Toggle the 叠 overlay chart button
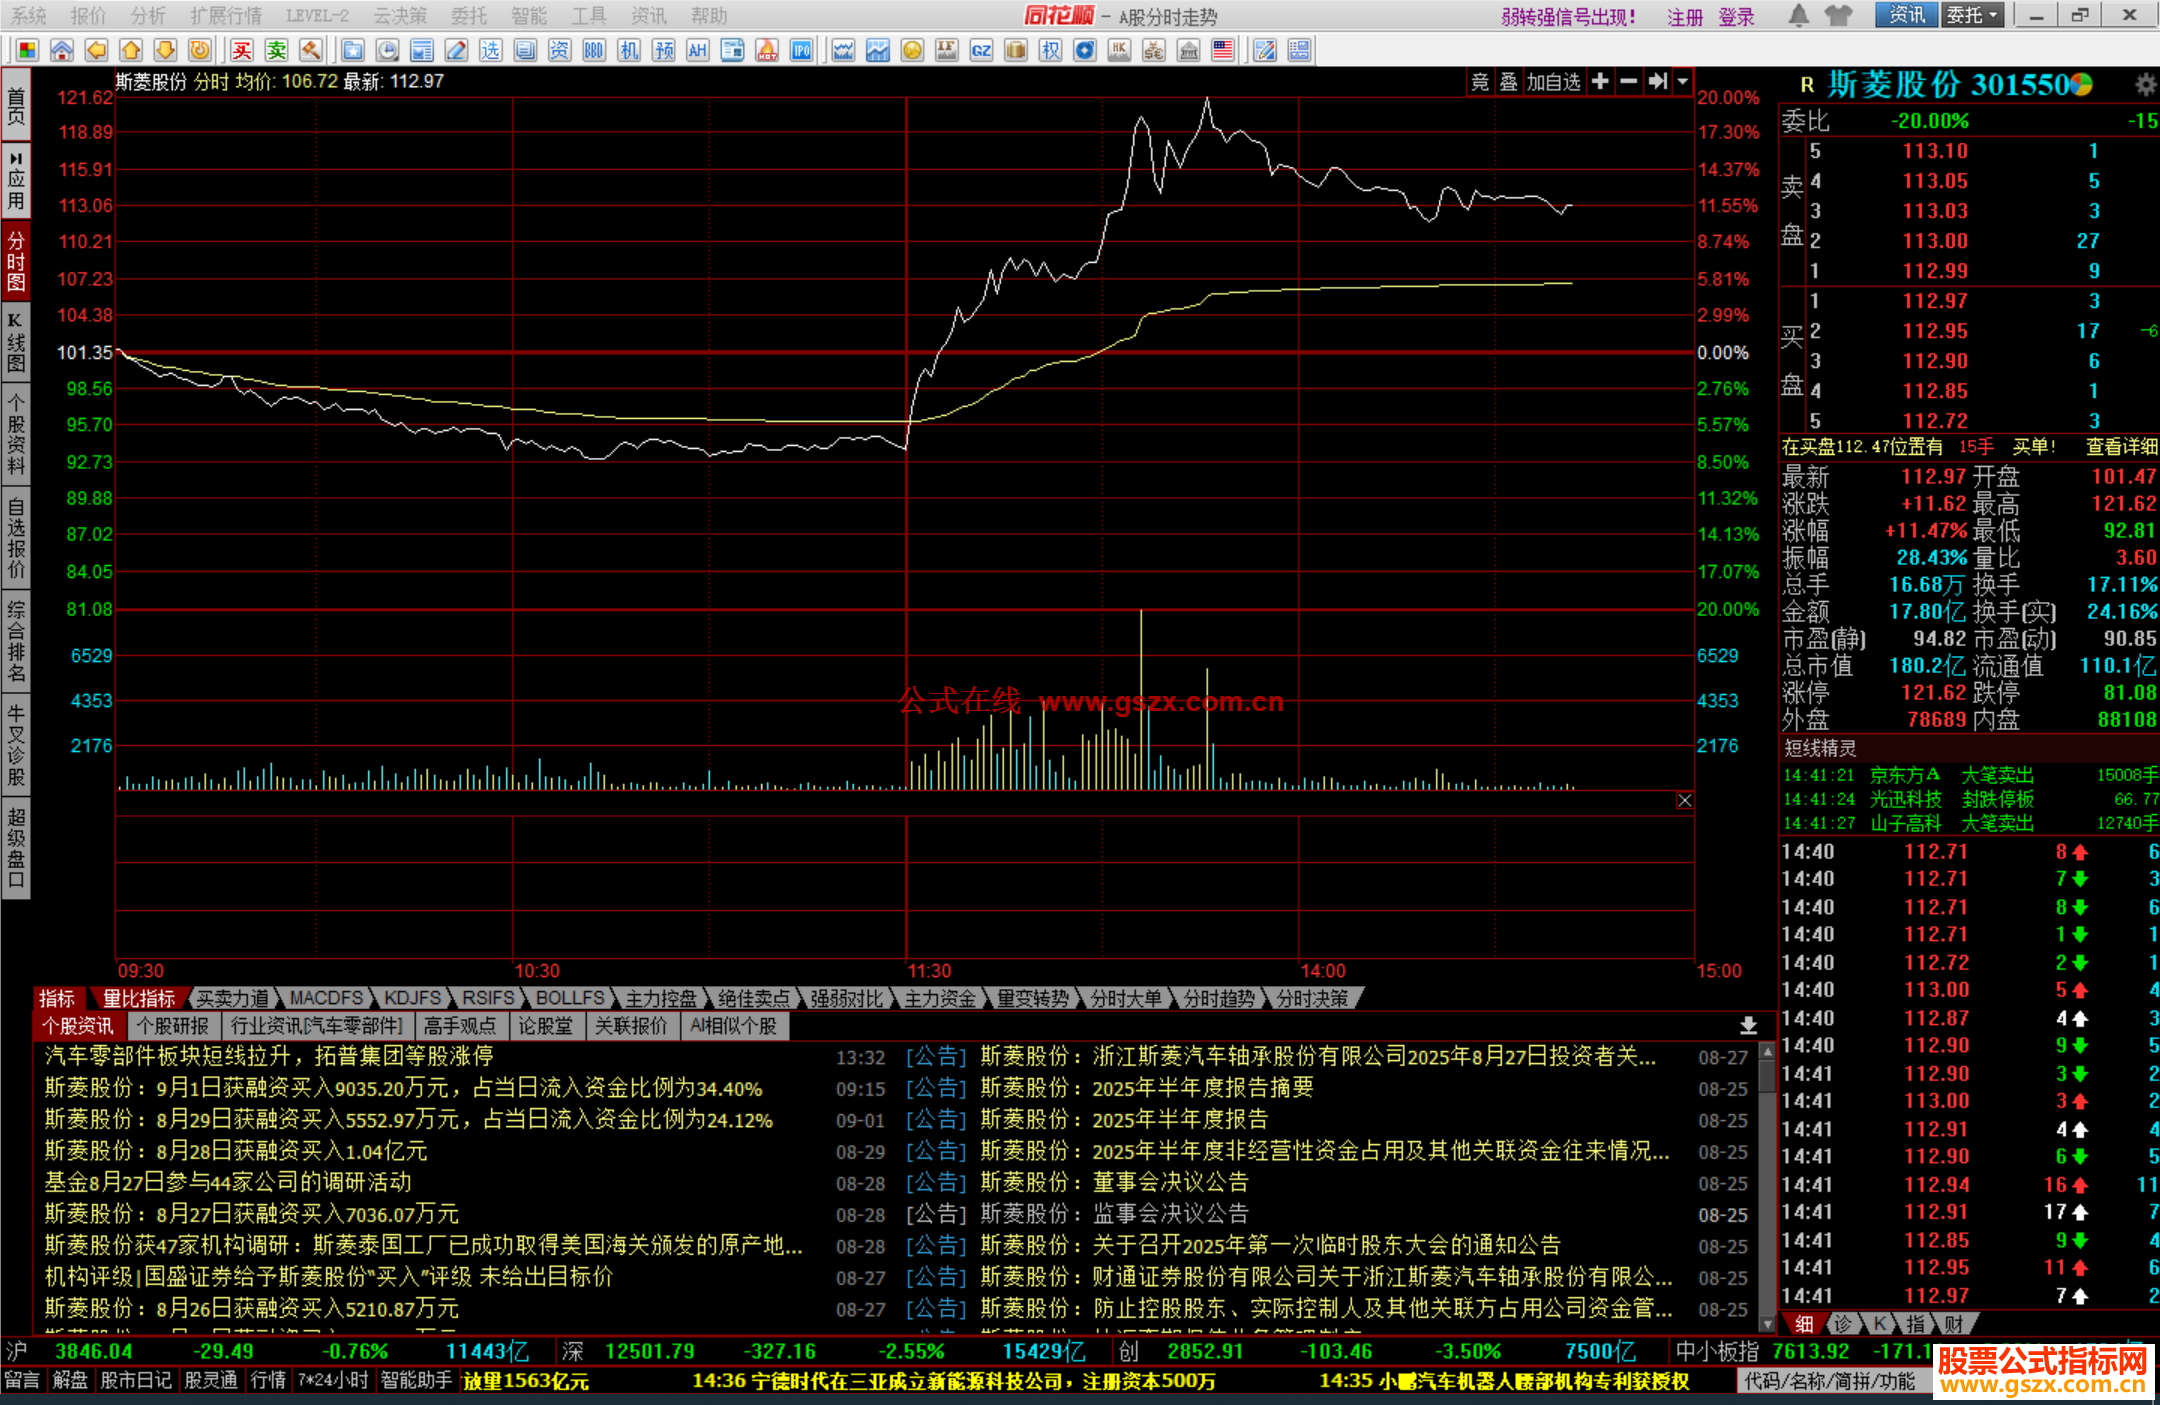This screenshot has height=1405, width=2160. [1508, 82]
